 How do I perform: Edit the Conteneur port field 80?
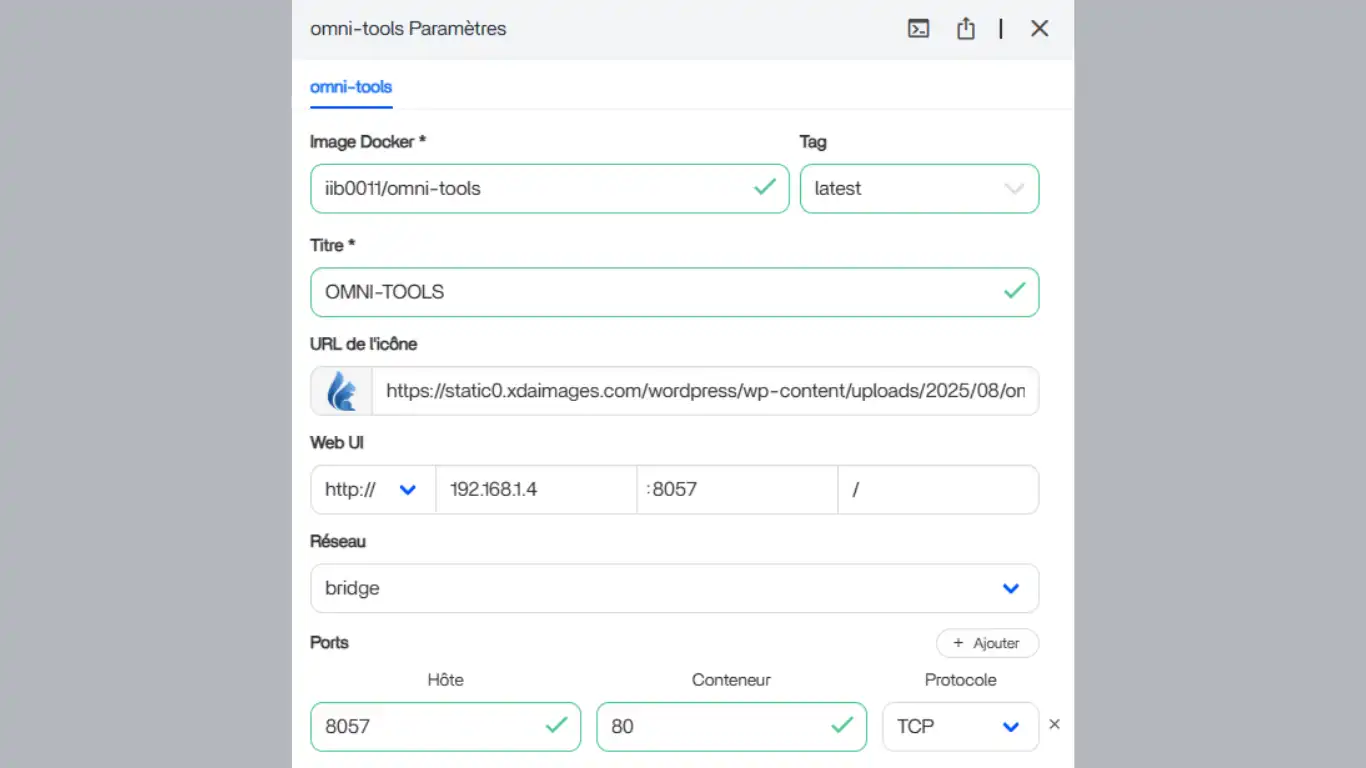point(715,727)
